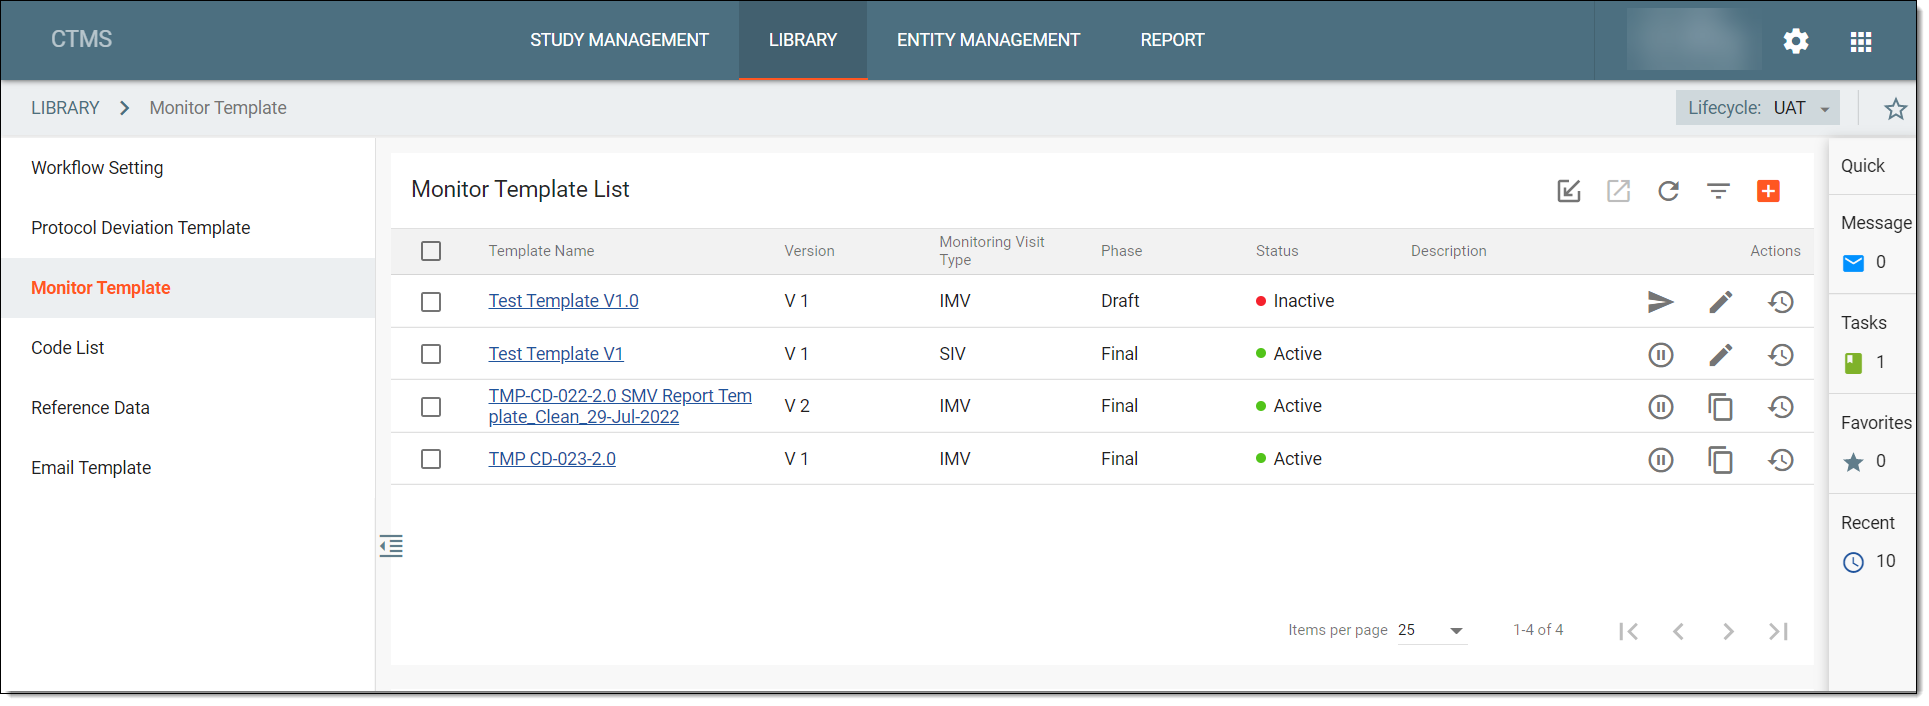Click the Inactive status of Test Template V1.0

[1295, 301]
